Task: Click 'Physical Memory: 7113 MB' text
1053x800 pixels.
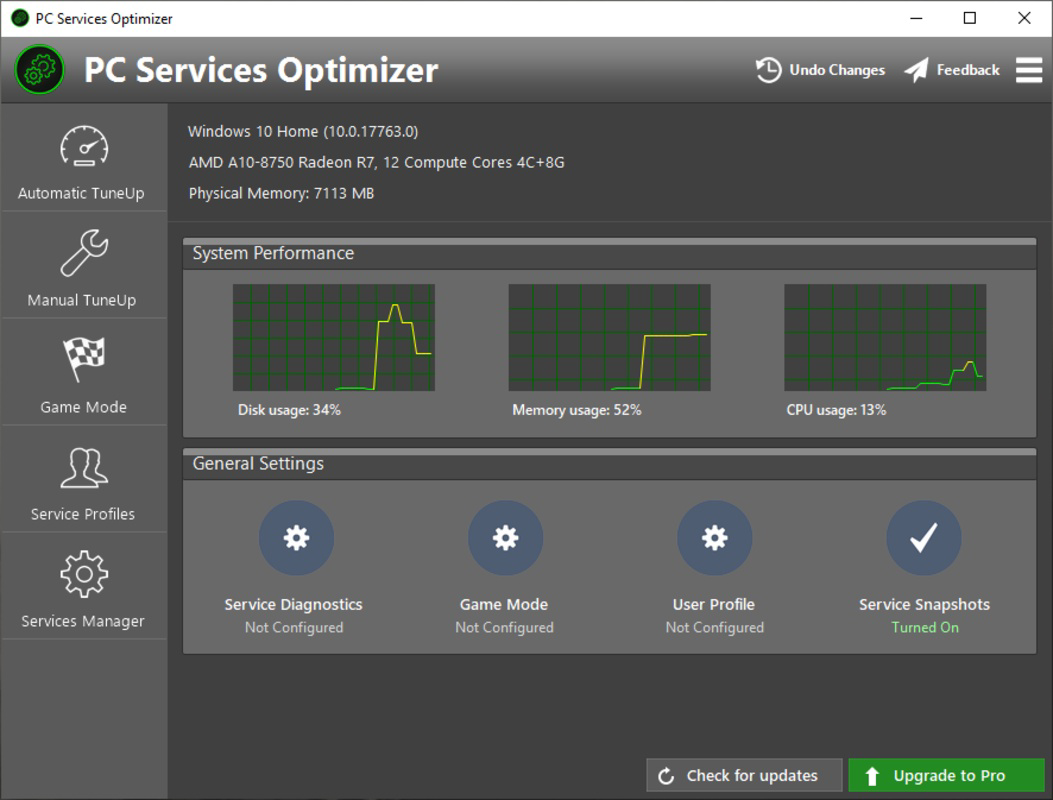Action: pos(281,193)
